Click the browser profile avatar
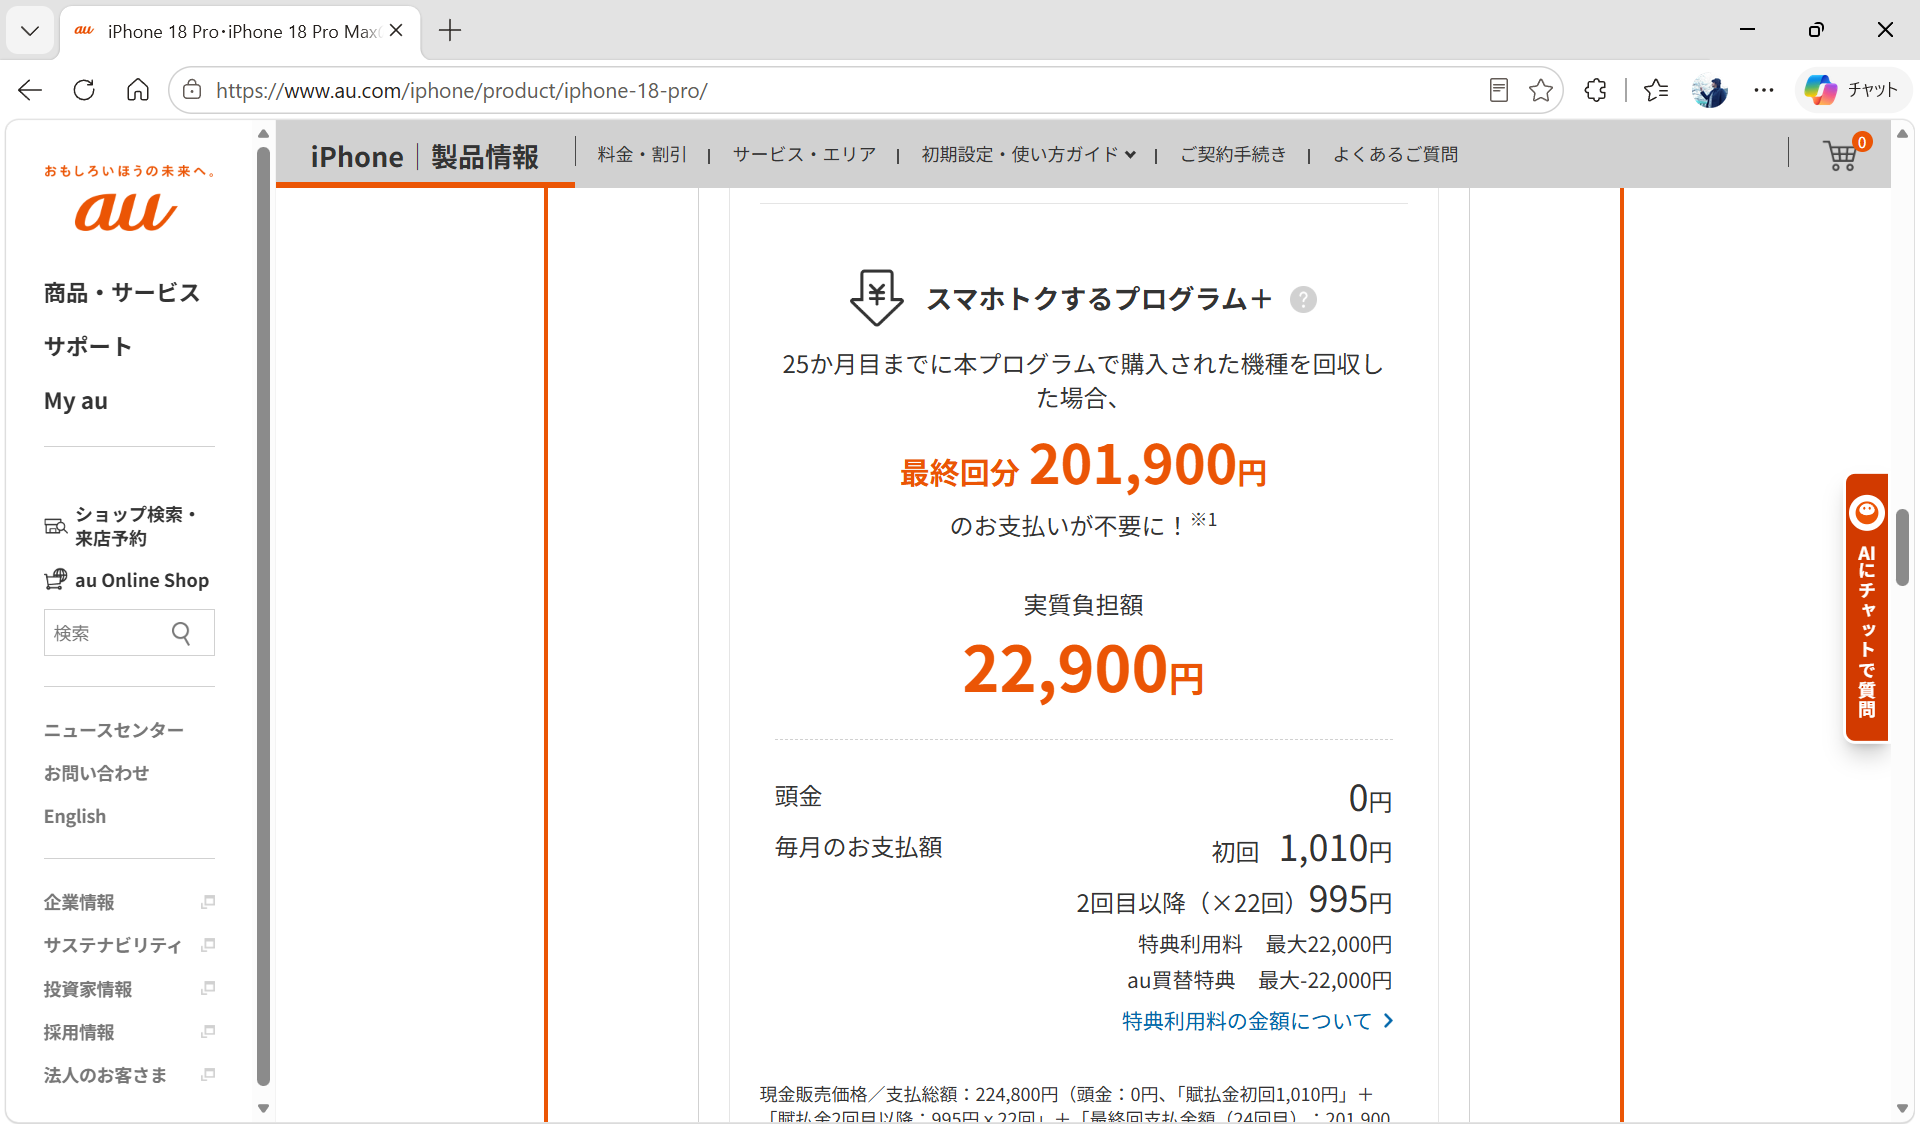The width and height of the screenshot is (1920, 1128). [1710, 90]
